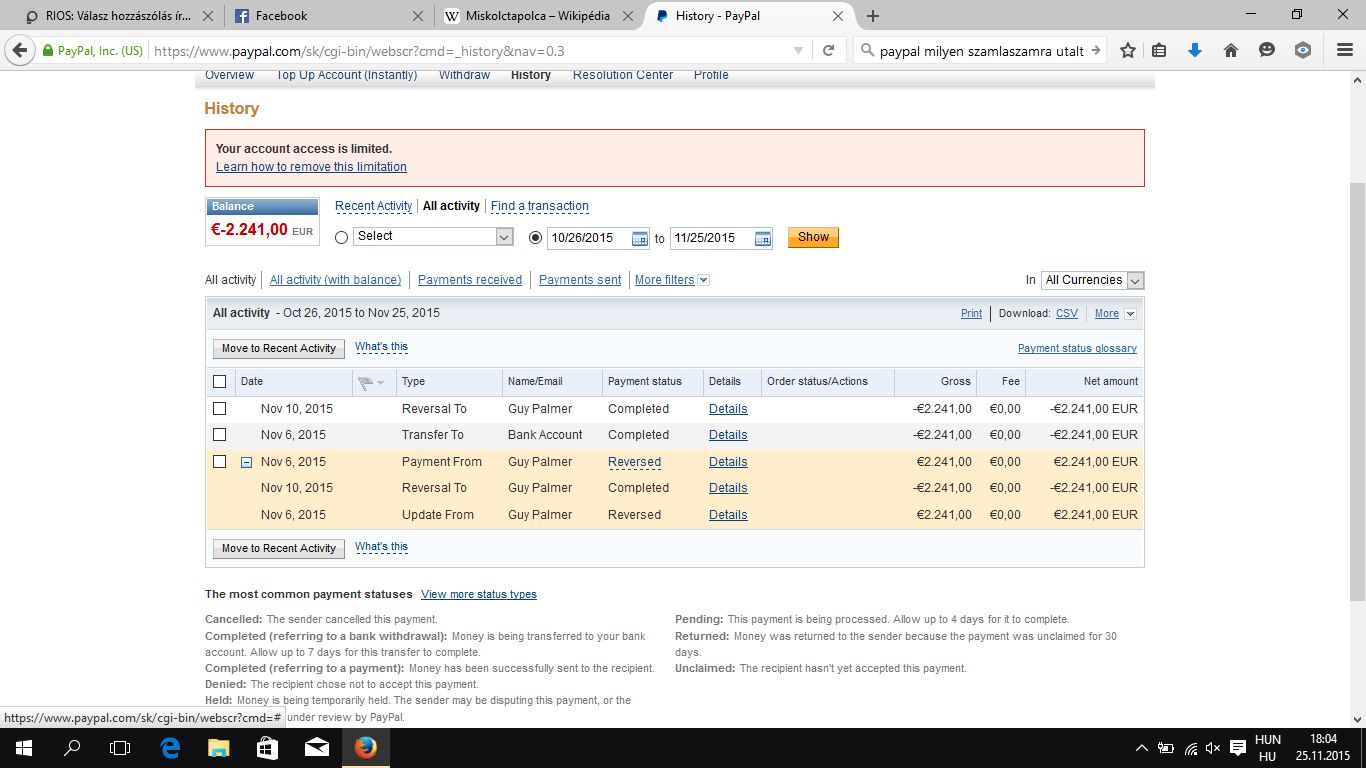Image resolution: width=1366 pixels, height=768 pixels.
Task: Click the top Move to Recent Activity button
Action: click(279, 348)
